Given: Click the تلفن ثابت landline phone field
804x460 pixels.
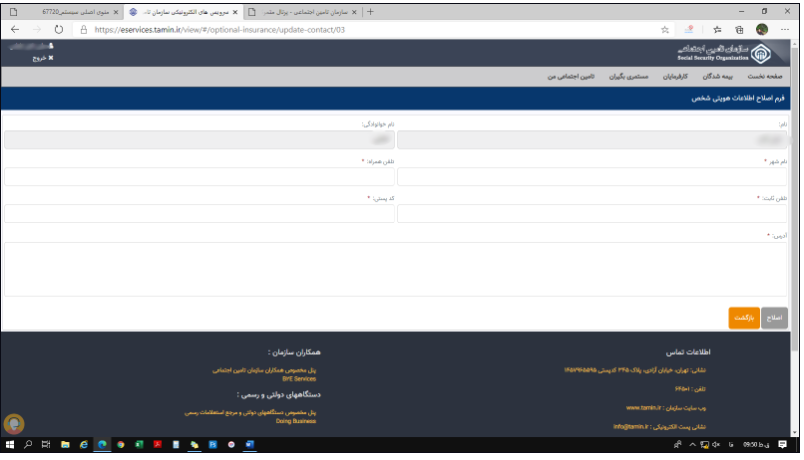Looking at the screenshot, I should (x=592, y=213).
